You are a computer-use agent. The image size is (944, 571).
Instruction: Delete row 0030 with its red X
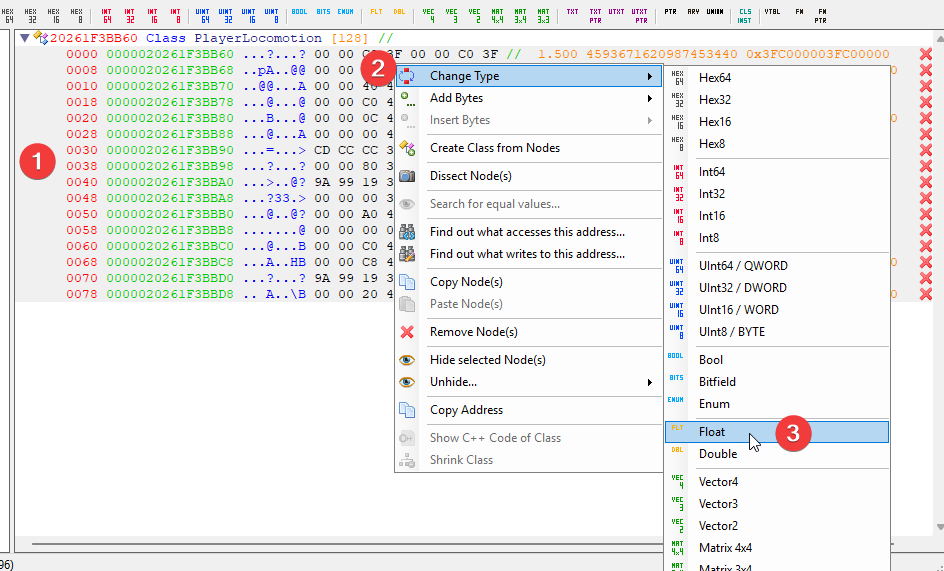coord(925,150)
